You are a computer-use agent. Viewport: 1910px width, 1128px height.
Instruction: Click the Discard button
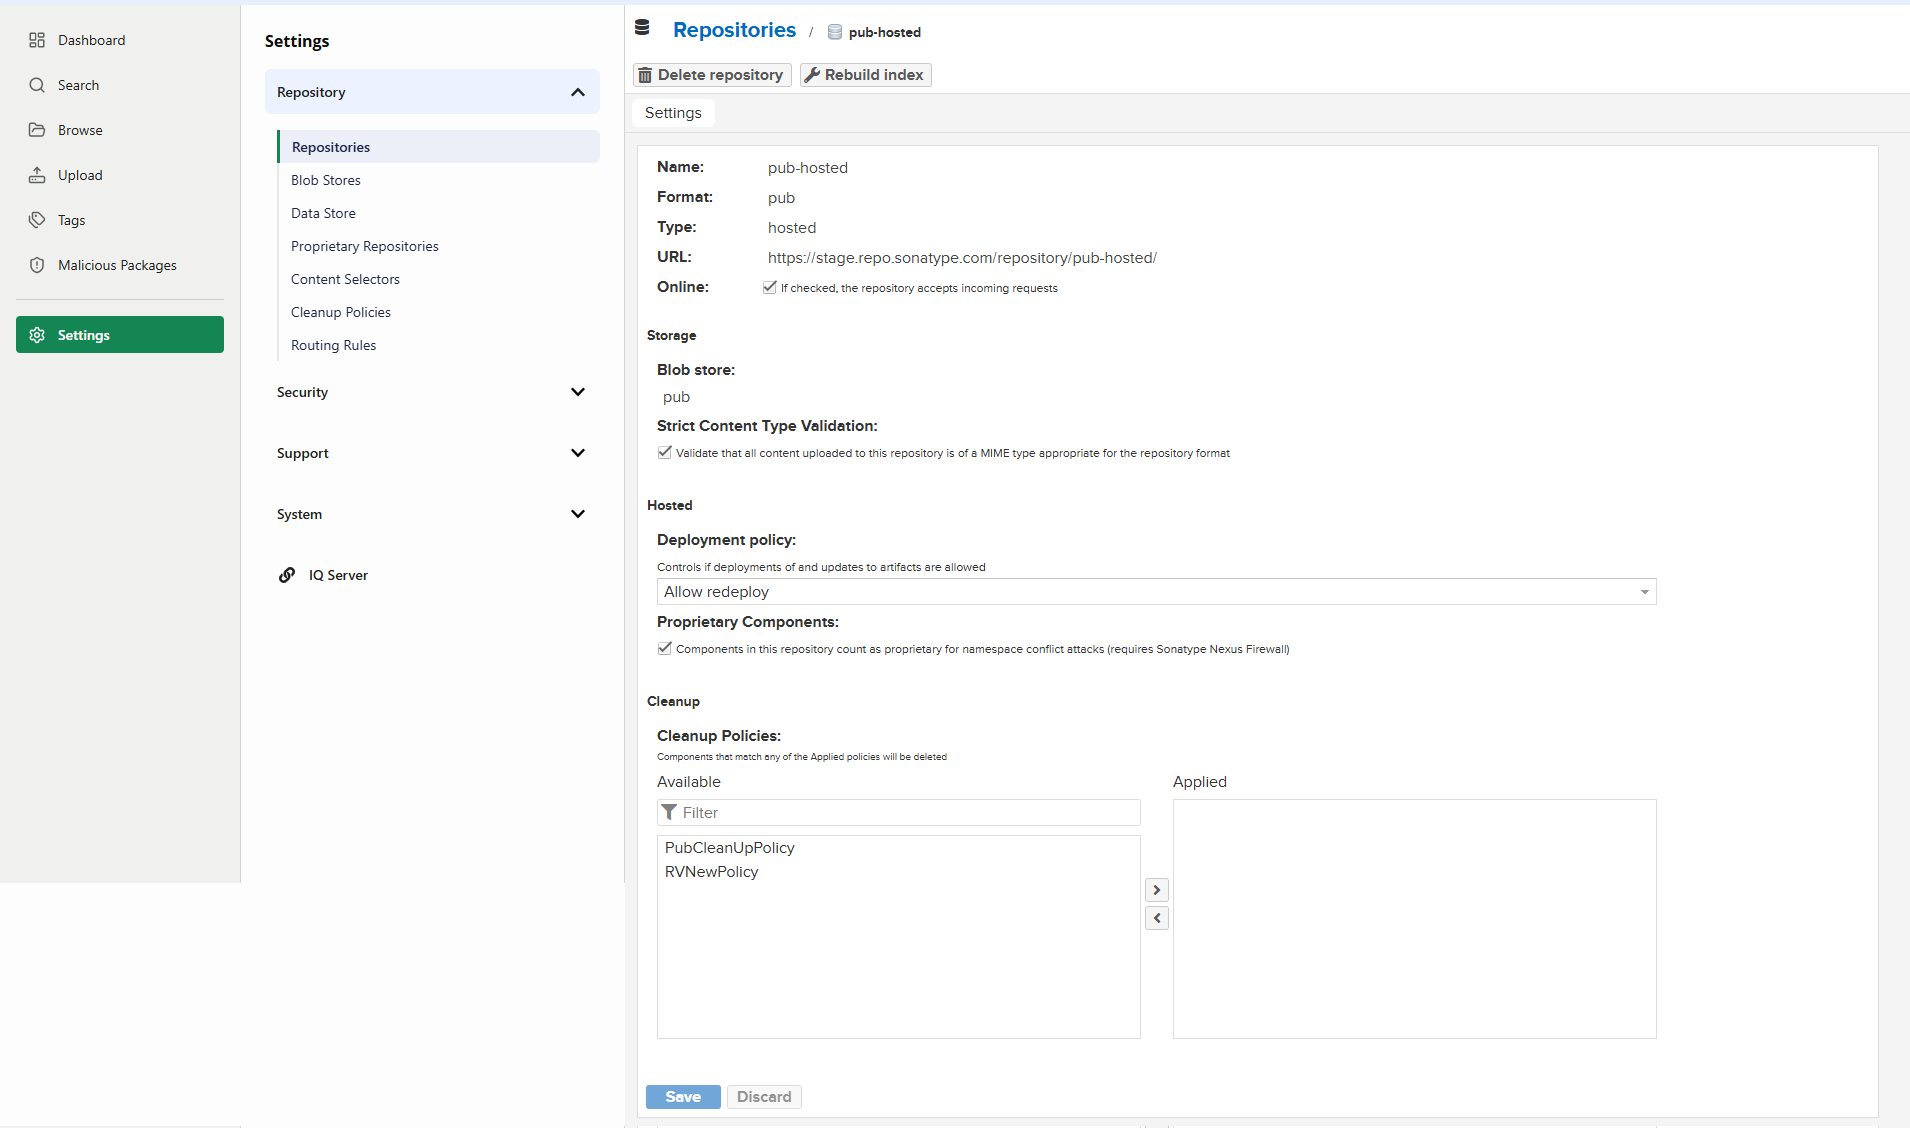click(x=764, y=1097)
